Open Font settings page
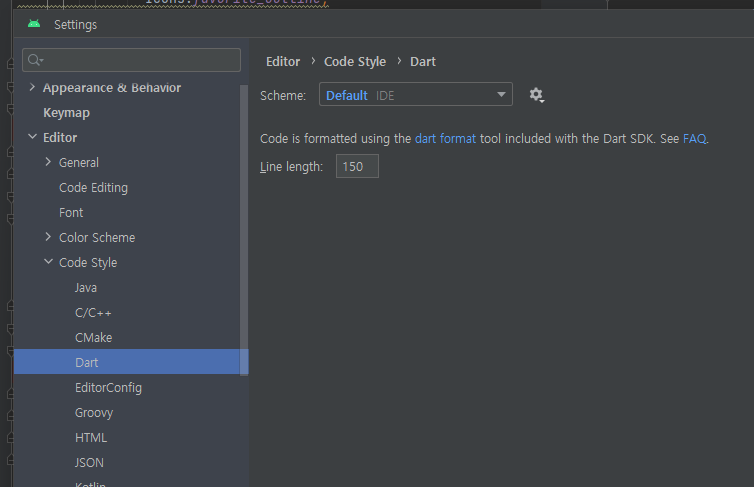 pos(71,212)
